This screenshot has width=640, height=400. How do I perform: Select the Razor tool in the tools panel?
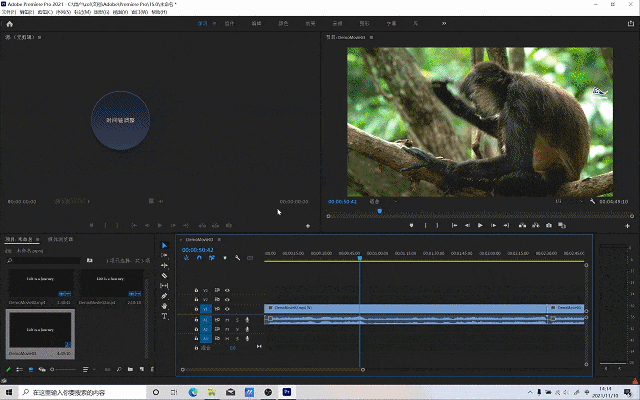pos(165,275)
